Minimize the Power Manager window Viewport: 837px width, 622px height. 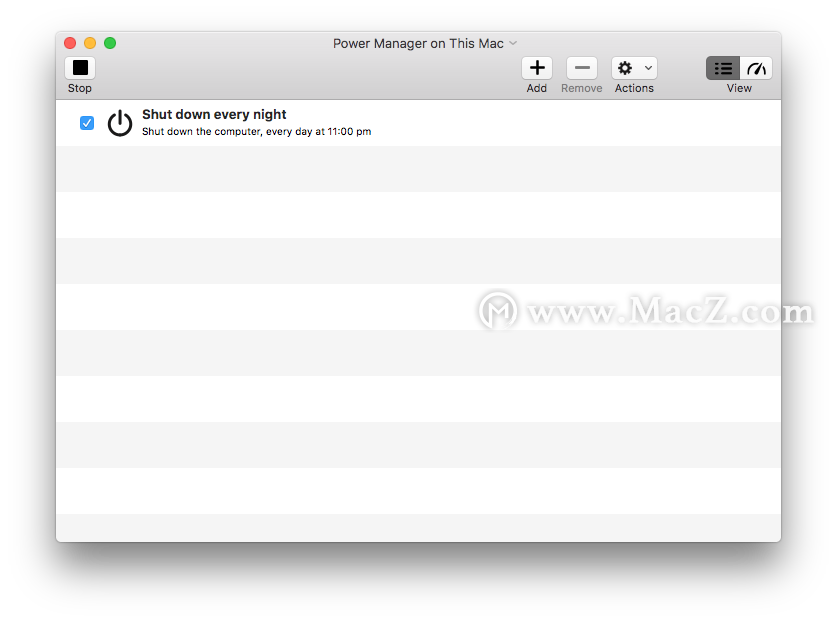coord(90,43)
